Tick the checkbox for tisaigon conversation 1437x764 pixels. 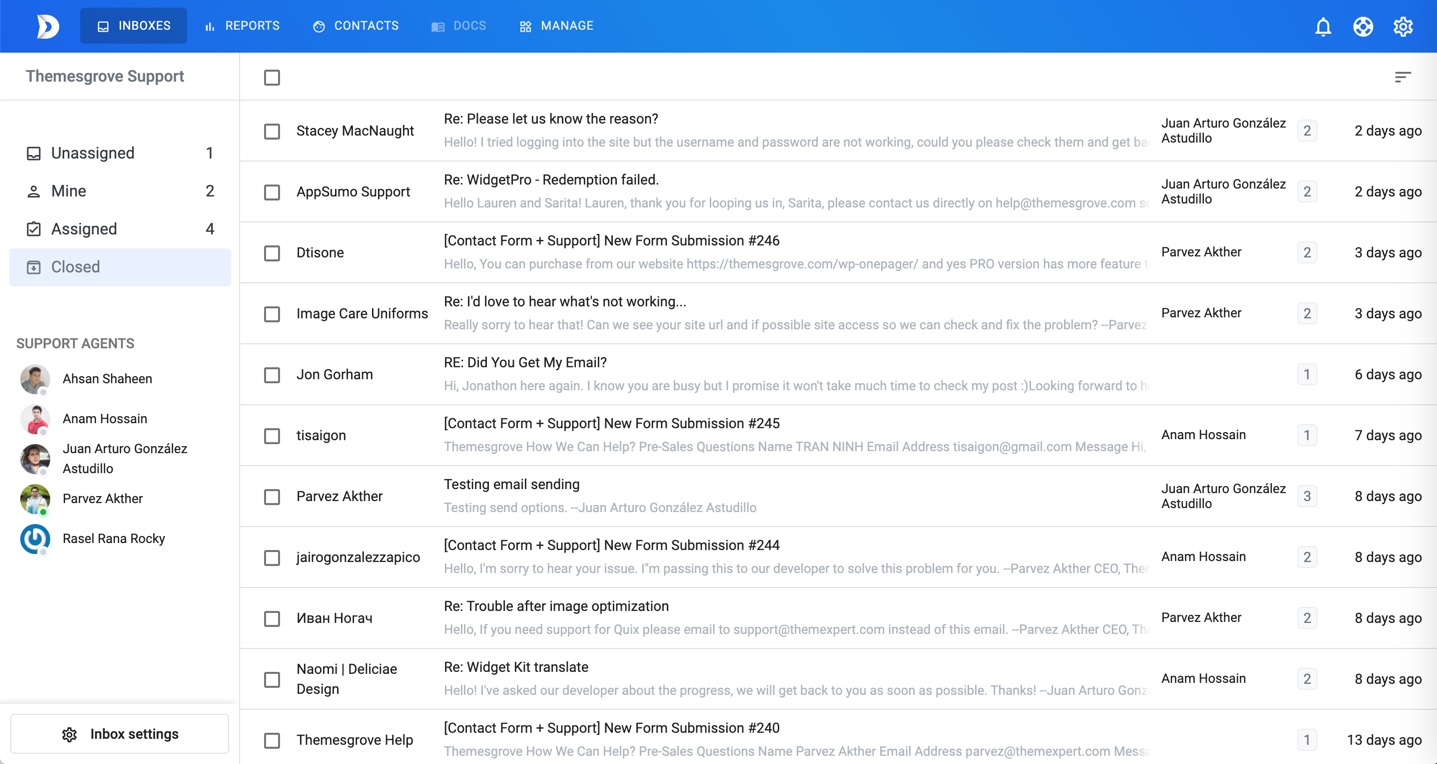272,436
